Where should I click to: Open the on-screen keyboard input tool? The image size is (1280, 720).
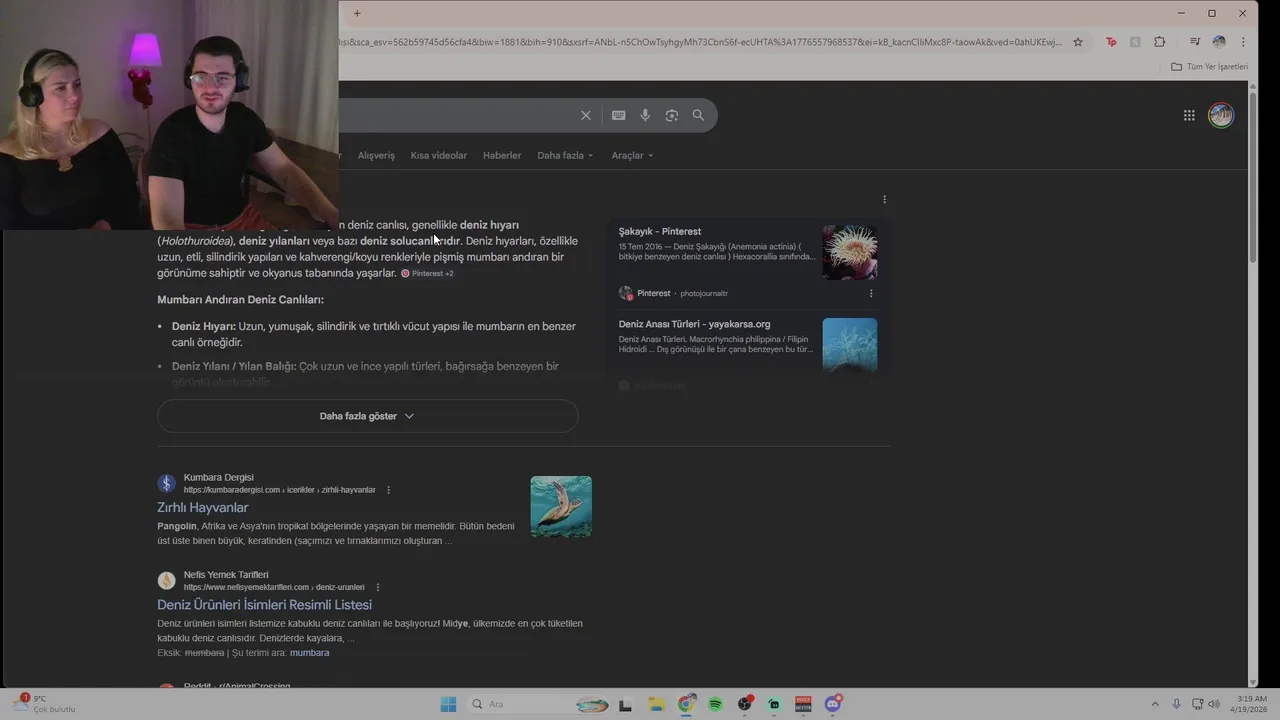619,115
